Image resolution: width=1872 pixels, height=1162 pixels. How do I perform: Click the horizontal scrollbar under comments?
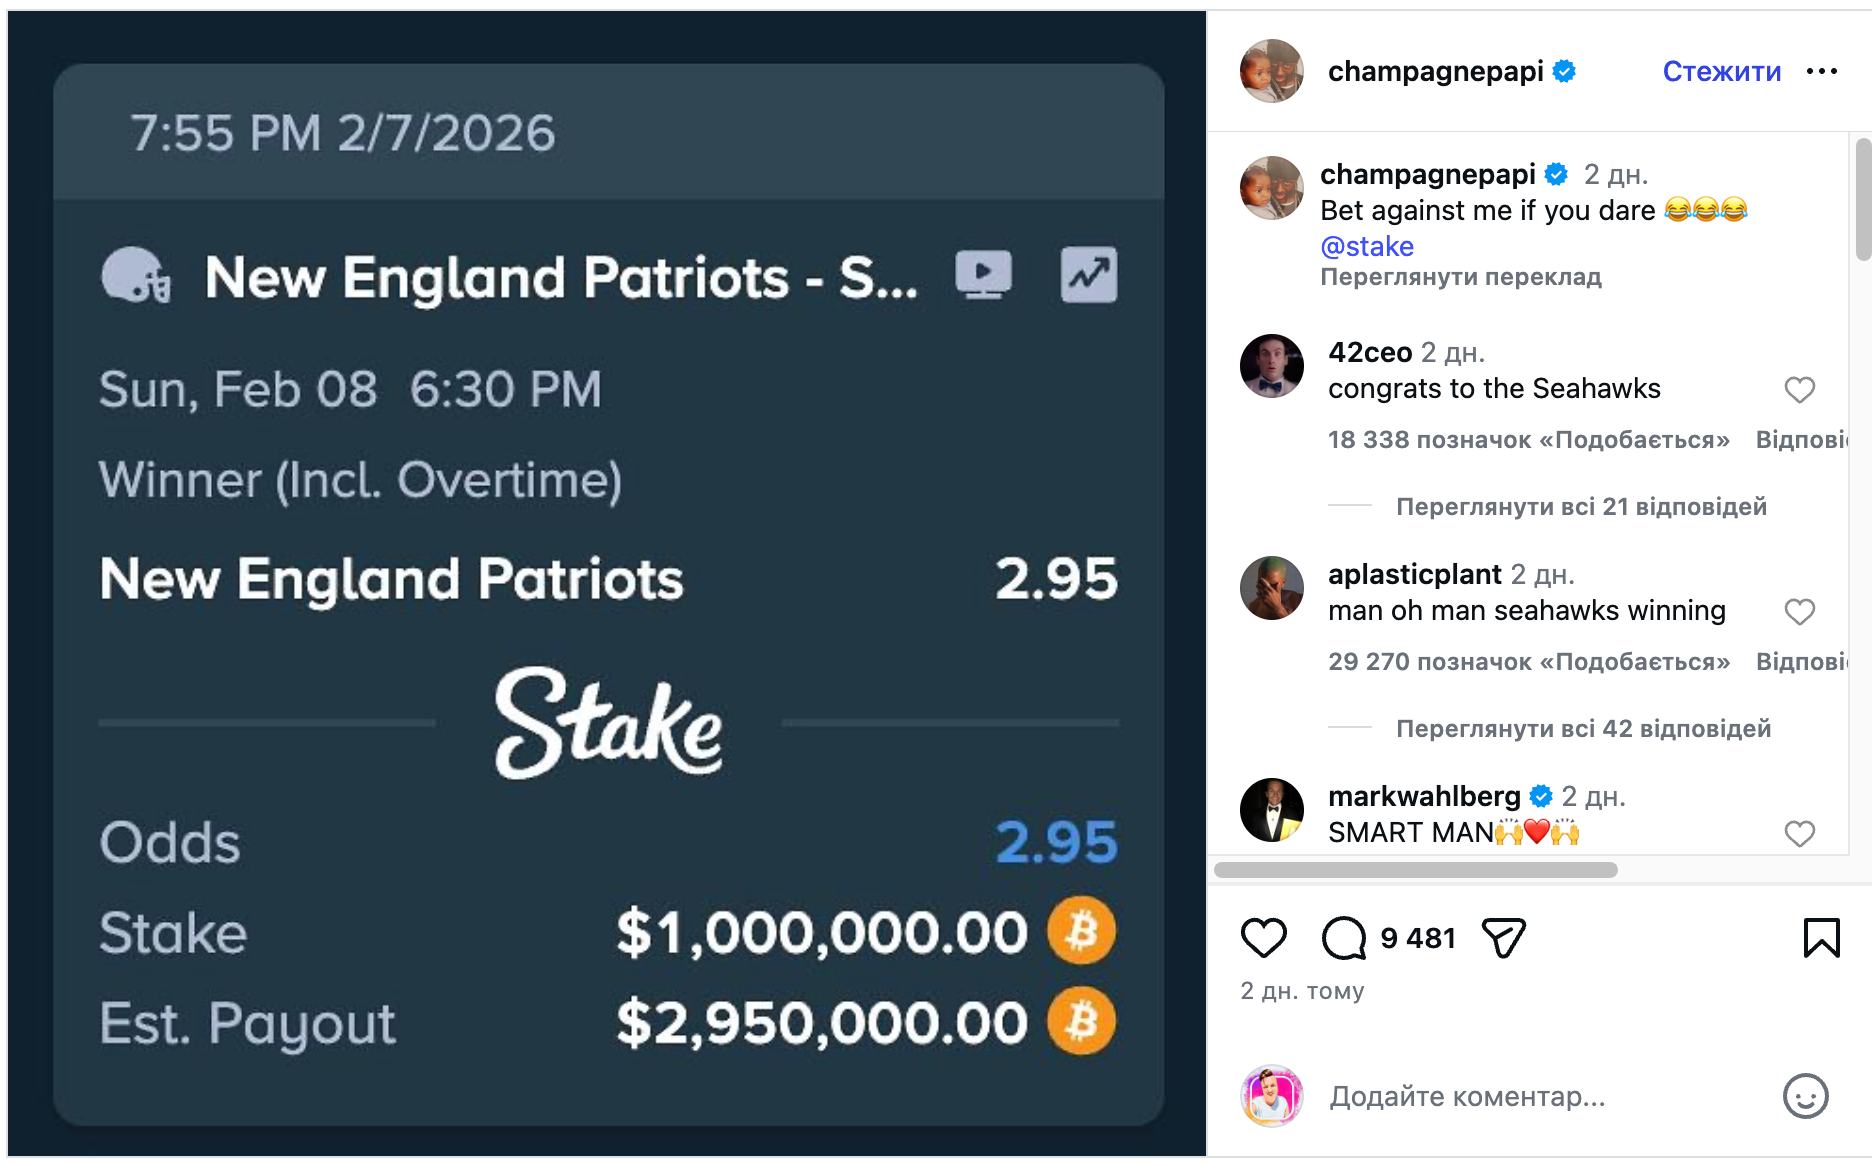tap(1415, 870)
